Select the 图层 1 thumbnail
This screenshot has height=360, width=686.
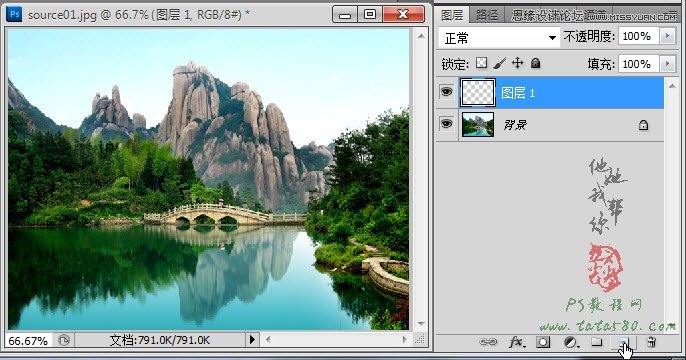477,92
